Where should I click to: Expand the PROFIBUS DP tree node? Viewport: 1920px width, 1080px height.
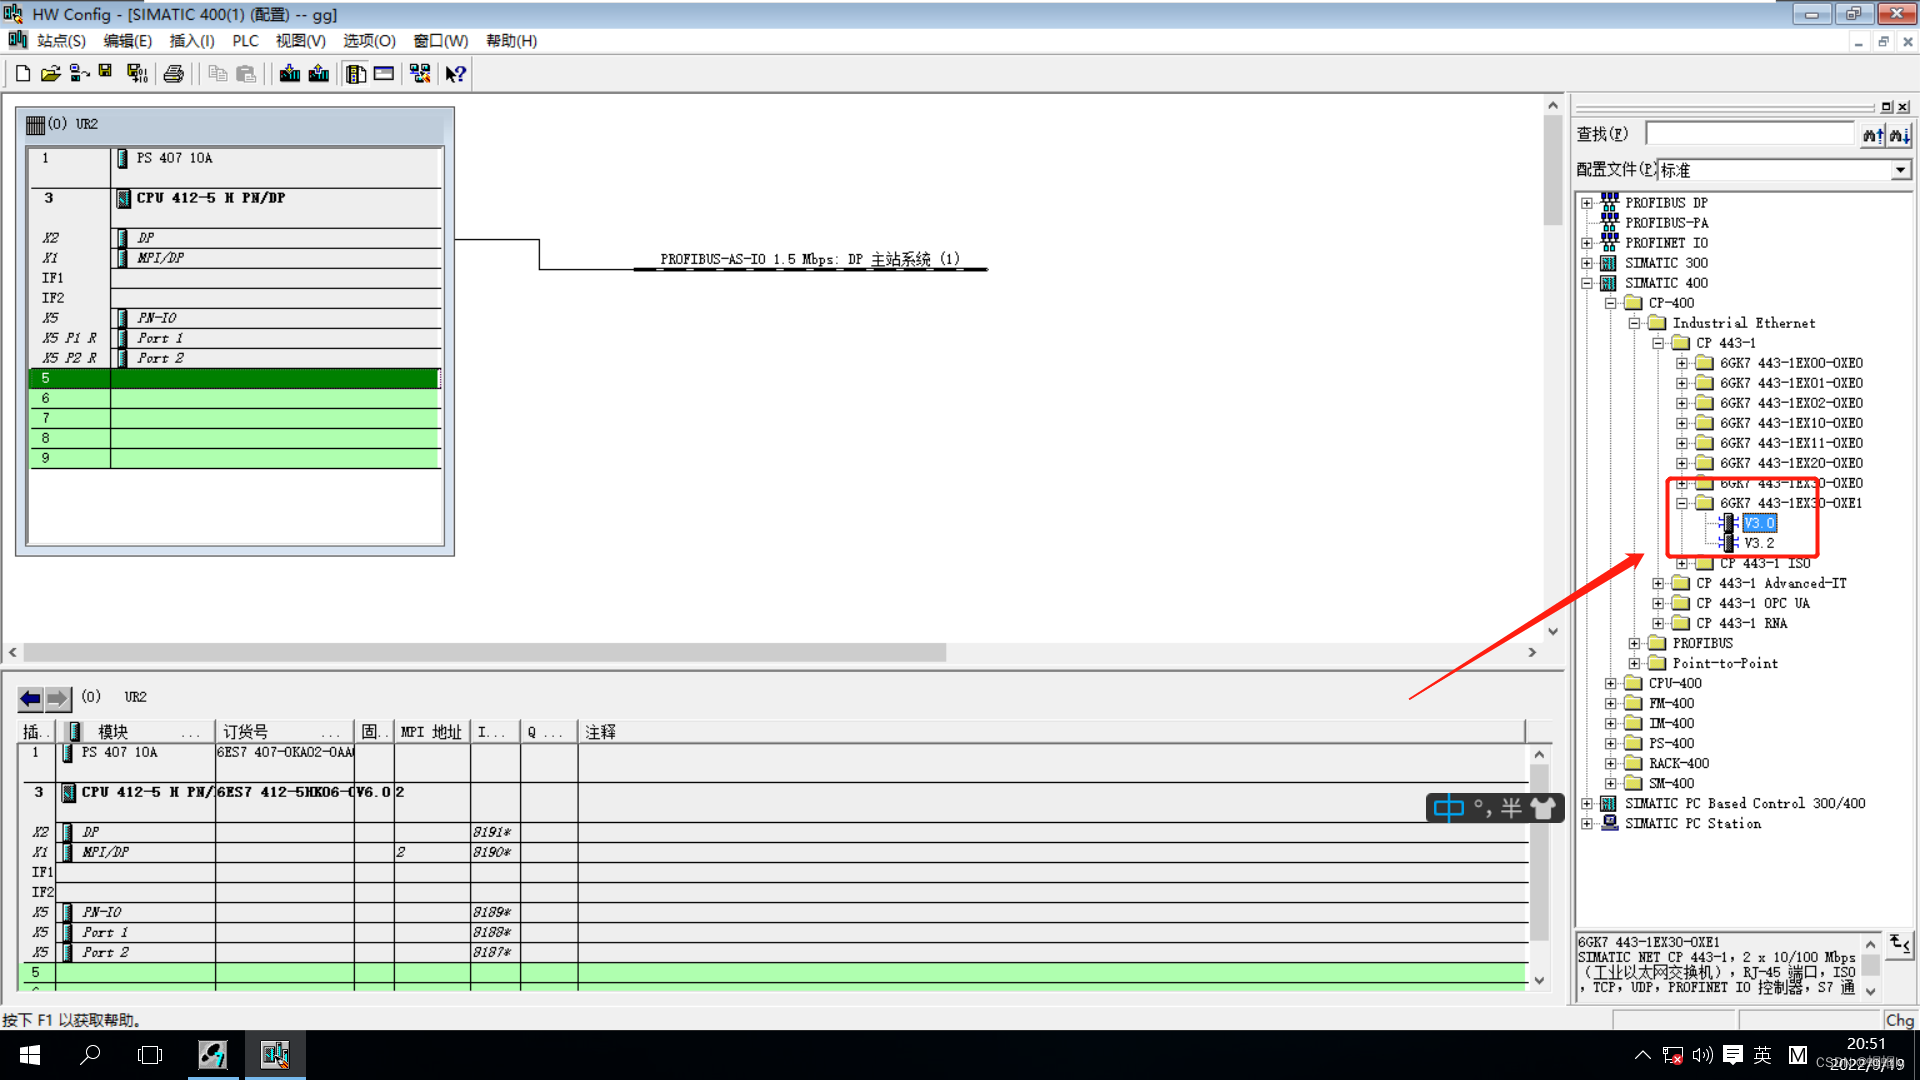[x=1587, y=203]
